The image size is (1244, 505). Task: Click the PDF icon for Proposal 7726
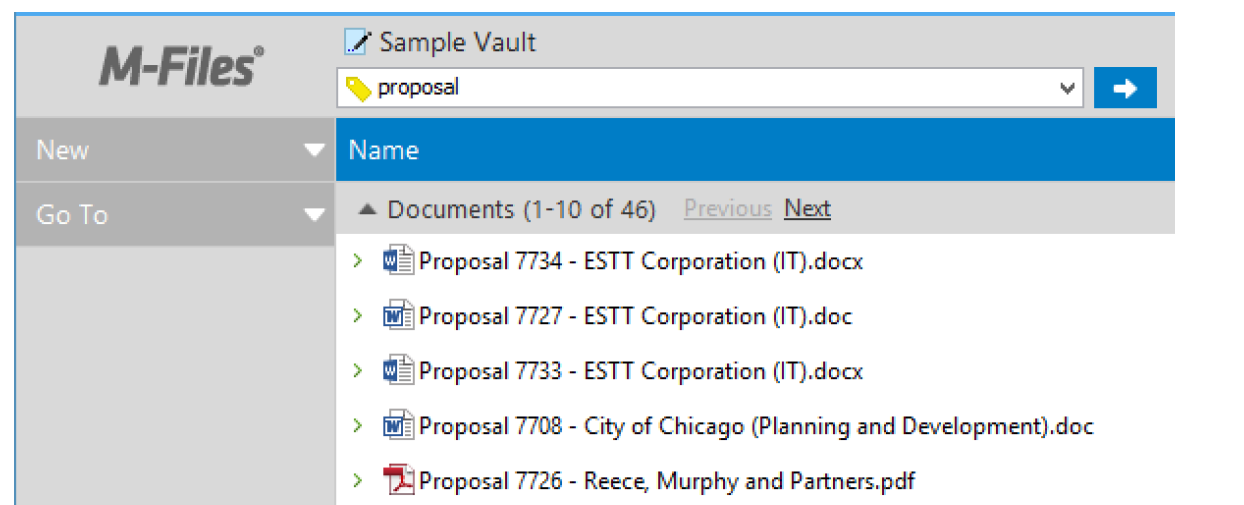(398, 481)
